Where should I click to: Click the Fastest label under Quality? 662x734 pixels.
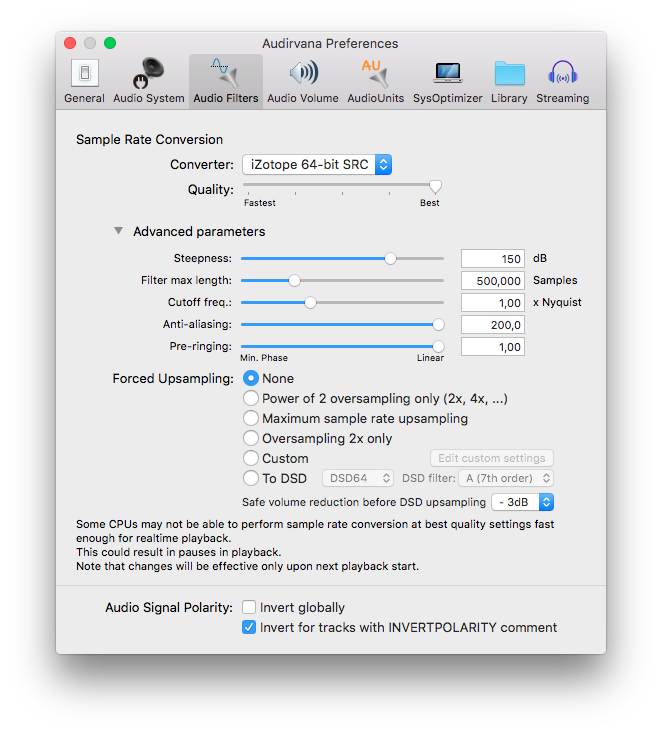click(x=260, y=203)
